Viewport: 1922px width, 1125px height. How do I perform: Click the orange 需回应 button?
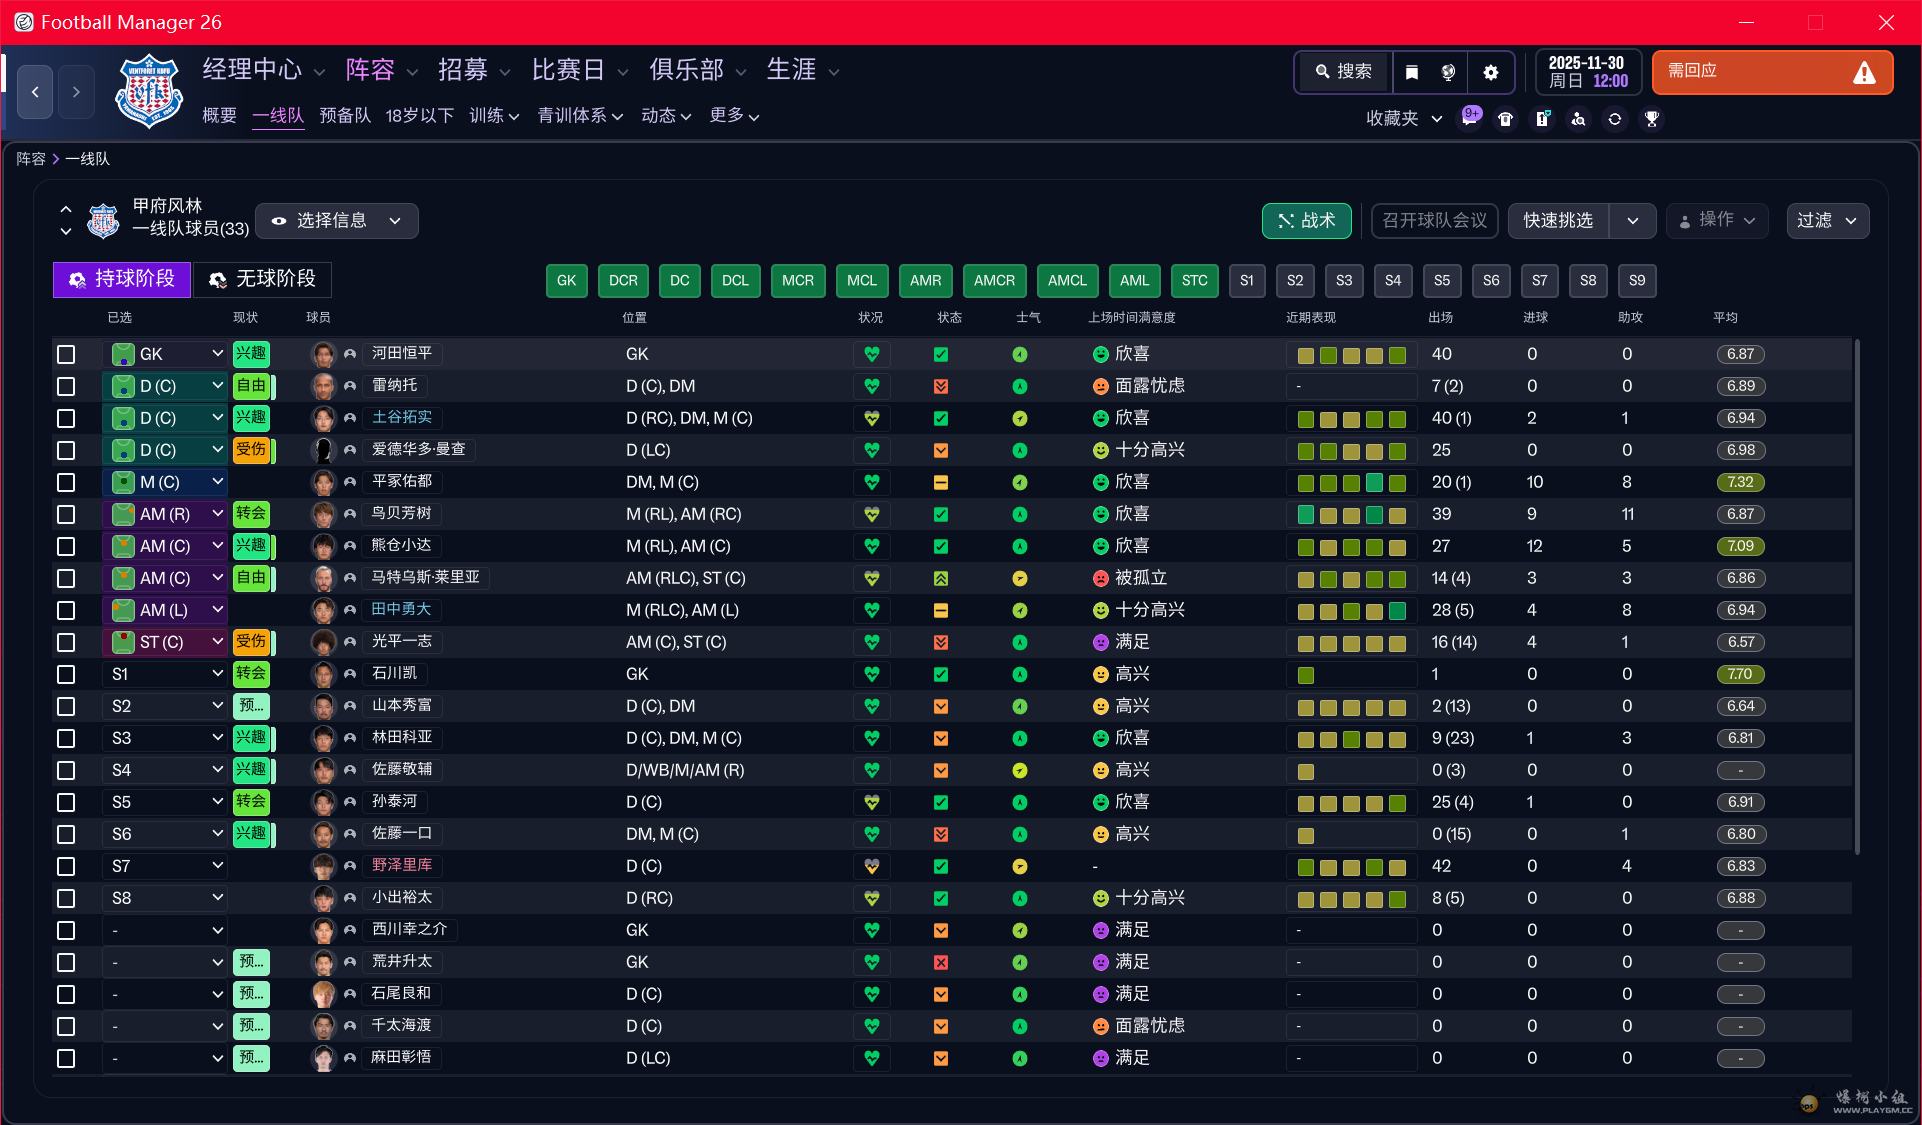(x=1771, y=72)
